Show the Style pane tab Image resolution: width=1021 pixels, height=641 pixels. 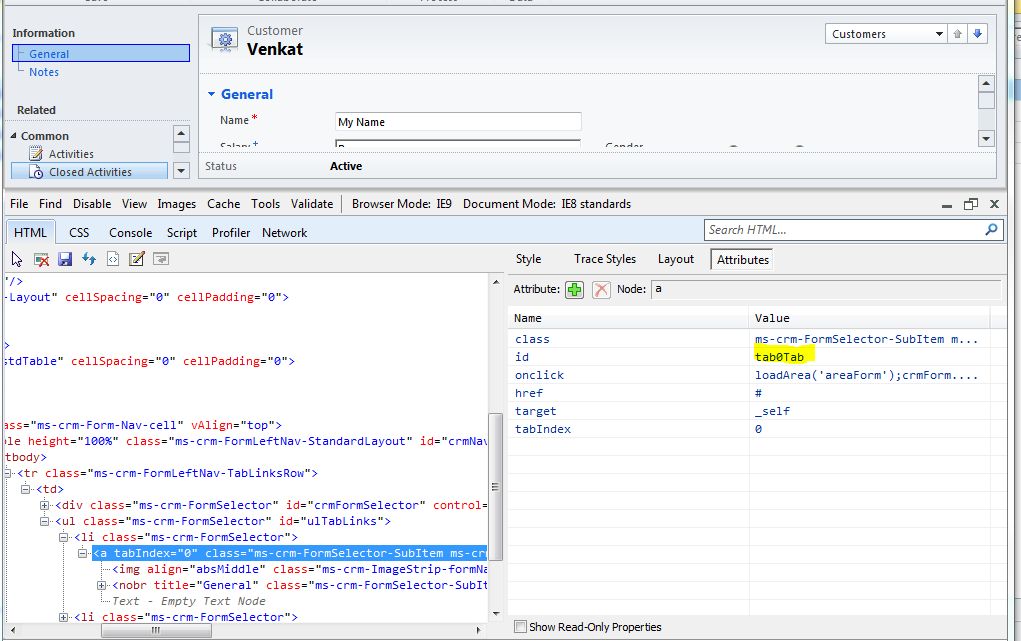[528, 259]
